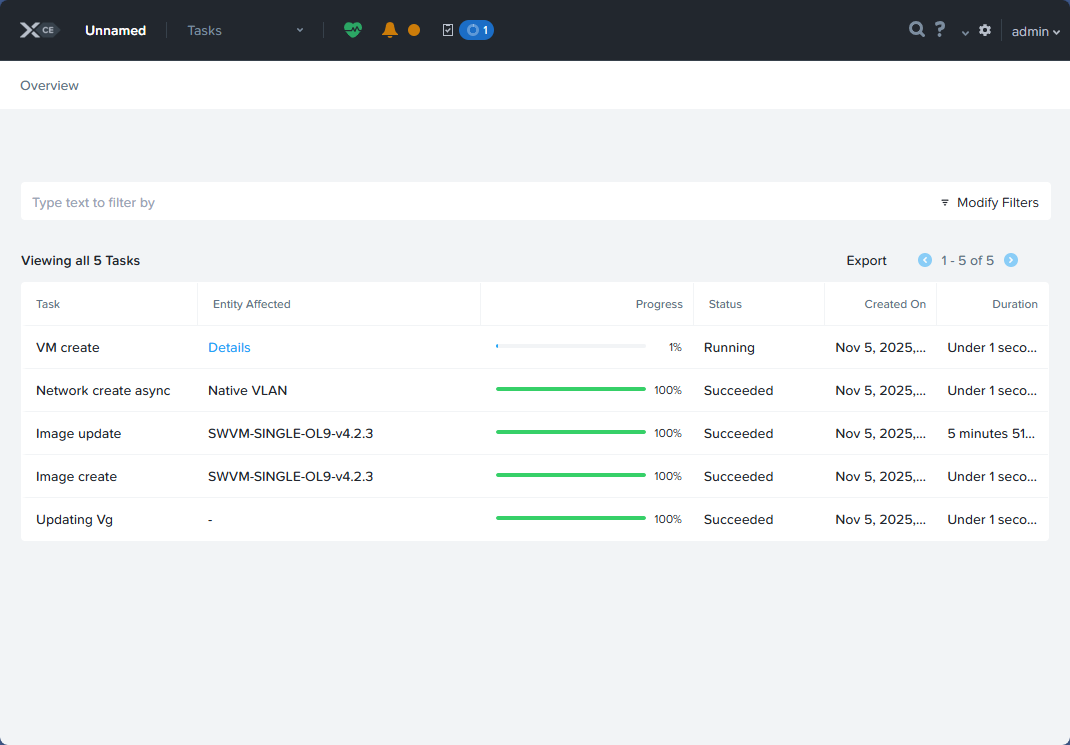View alerts via the bell icon

pyautogui.click(x=390, y=30)
